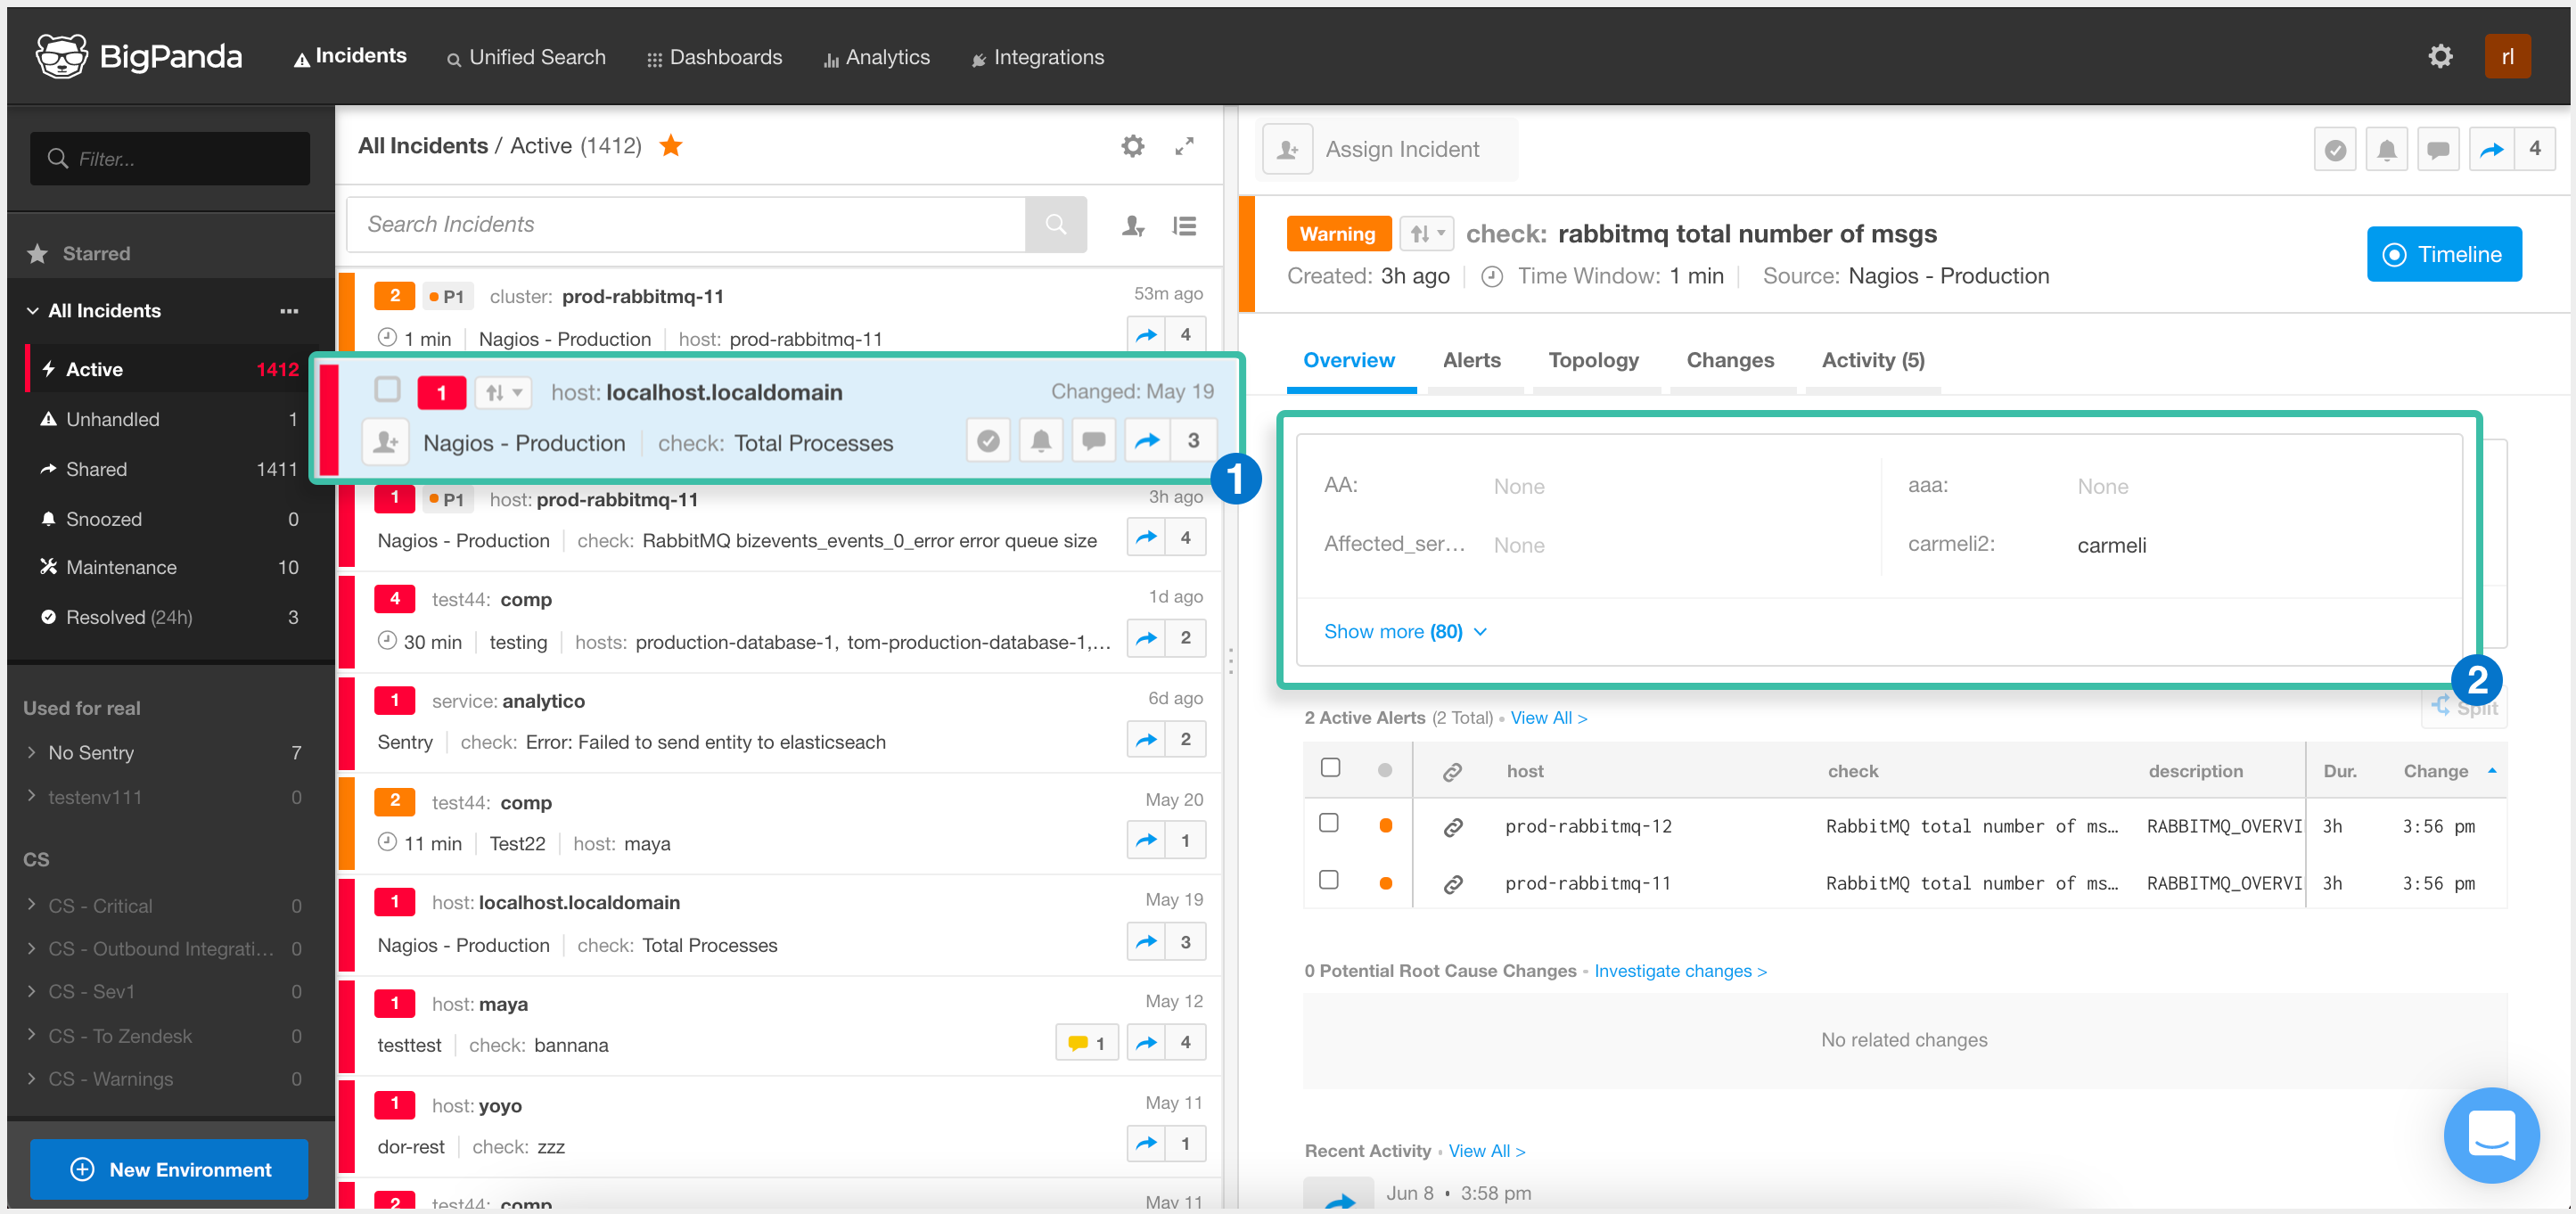Open the Activity (5) tab
Image resolution: width=2576 pixels, height=1214 pixels.
coord(1872,361)
